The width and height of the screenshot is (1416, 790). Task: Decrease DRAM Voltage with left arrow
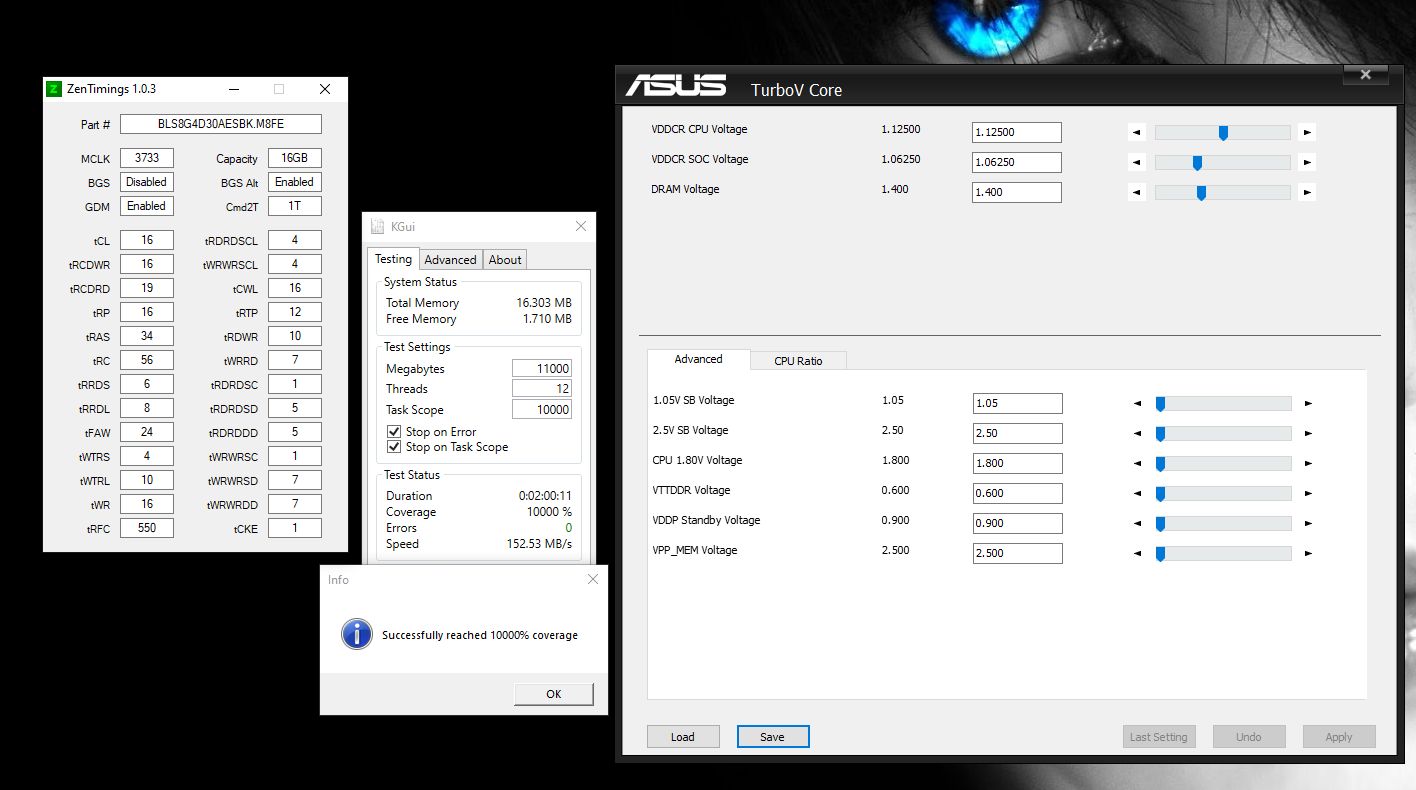point(1137,192)
